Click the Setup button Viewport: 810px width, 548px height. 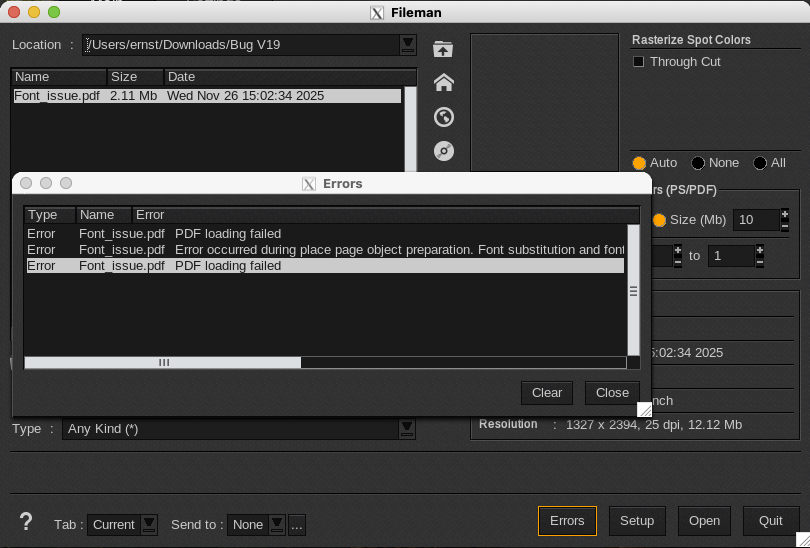click(x=637, y=521)
